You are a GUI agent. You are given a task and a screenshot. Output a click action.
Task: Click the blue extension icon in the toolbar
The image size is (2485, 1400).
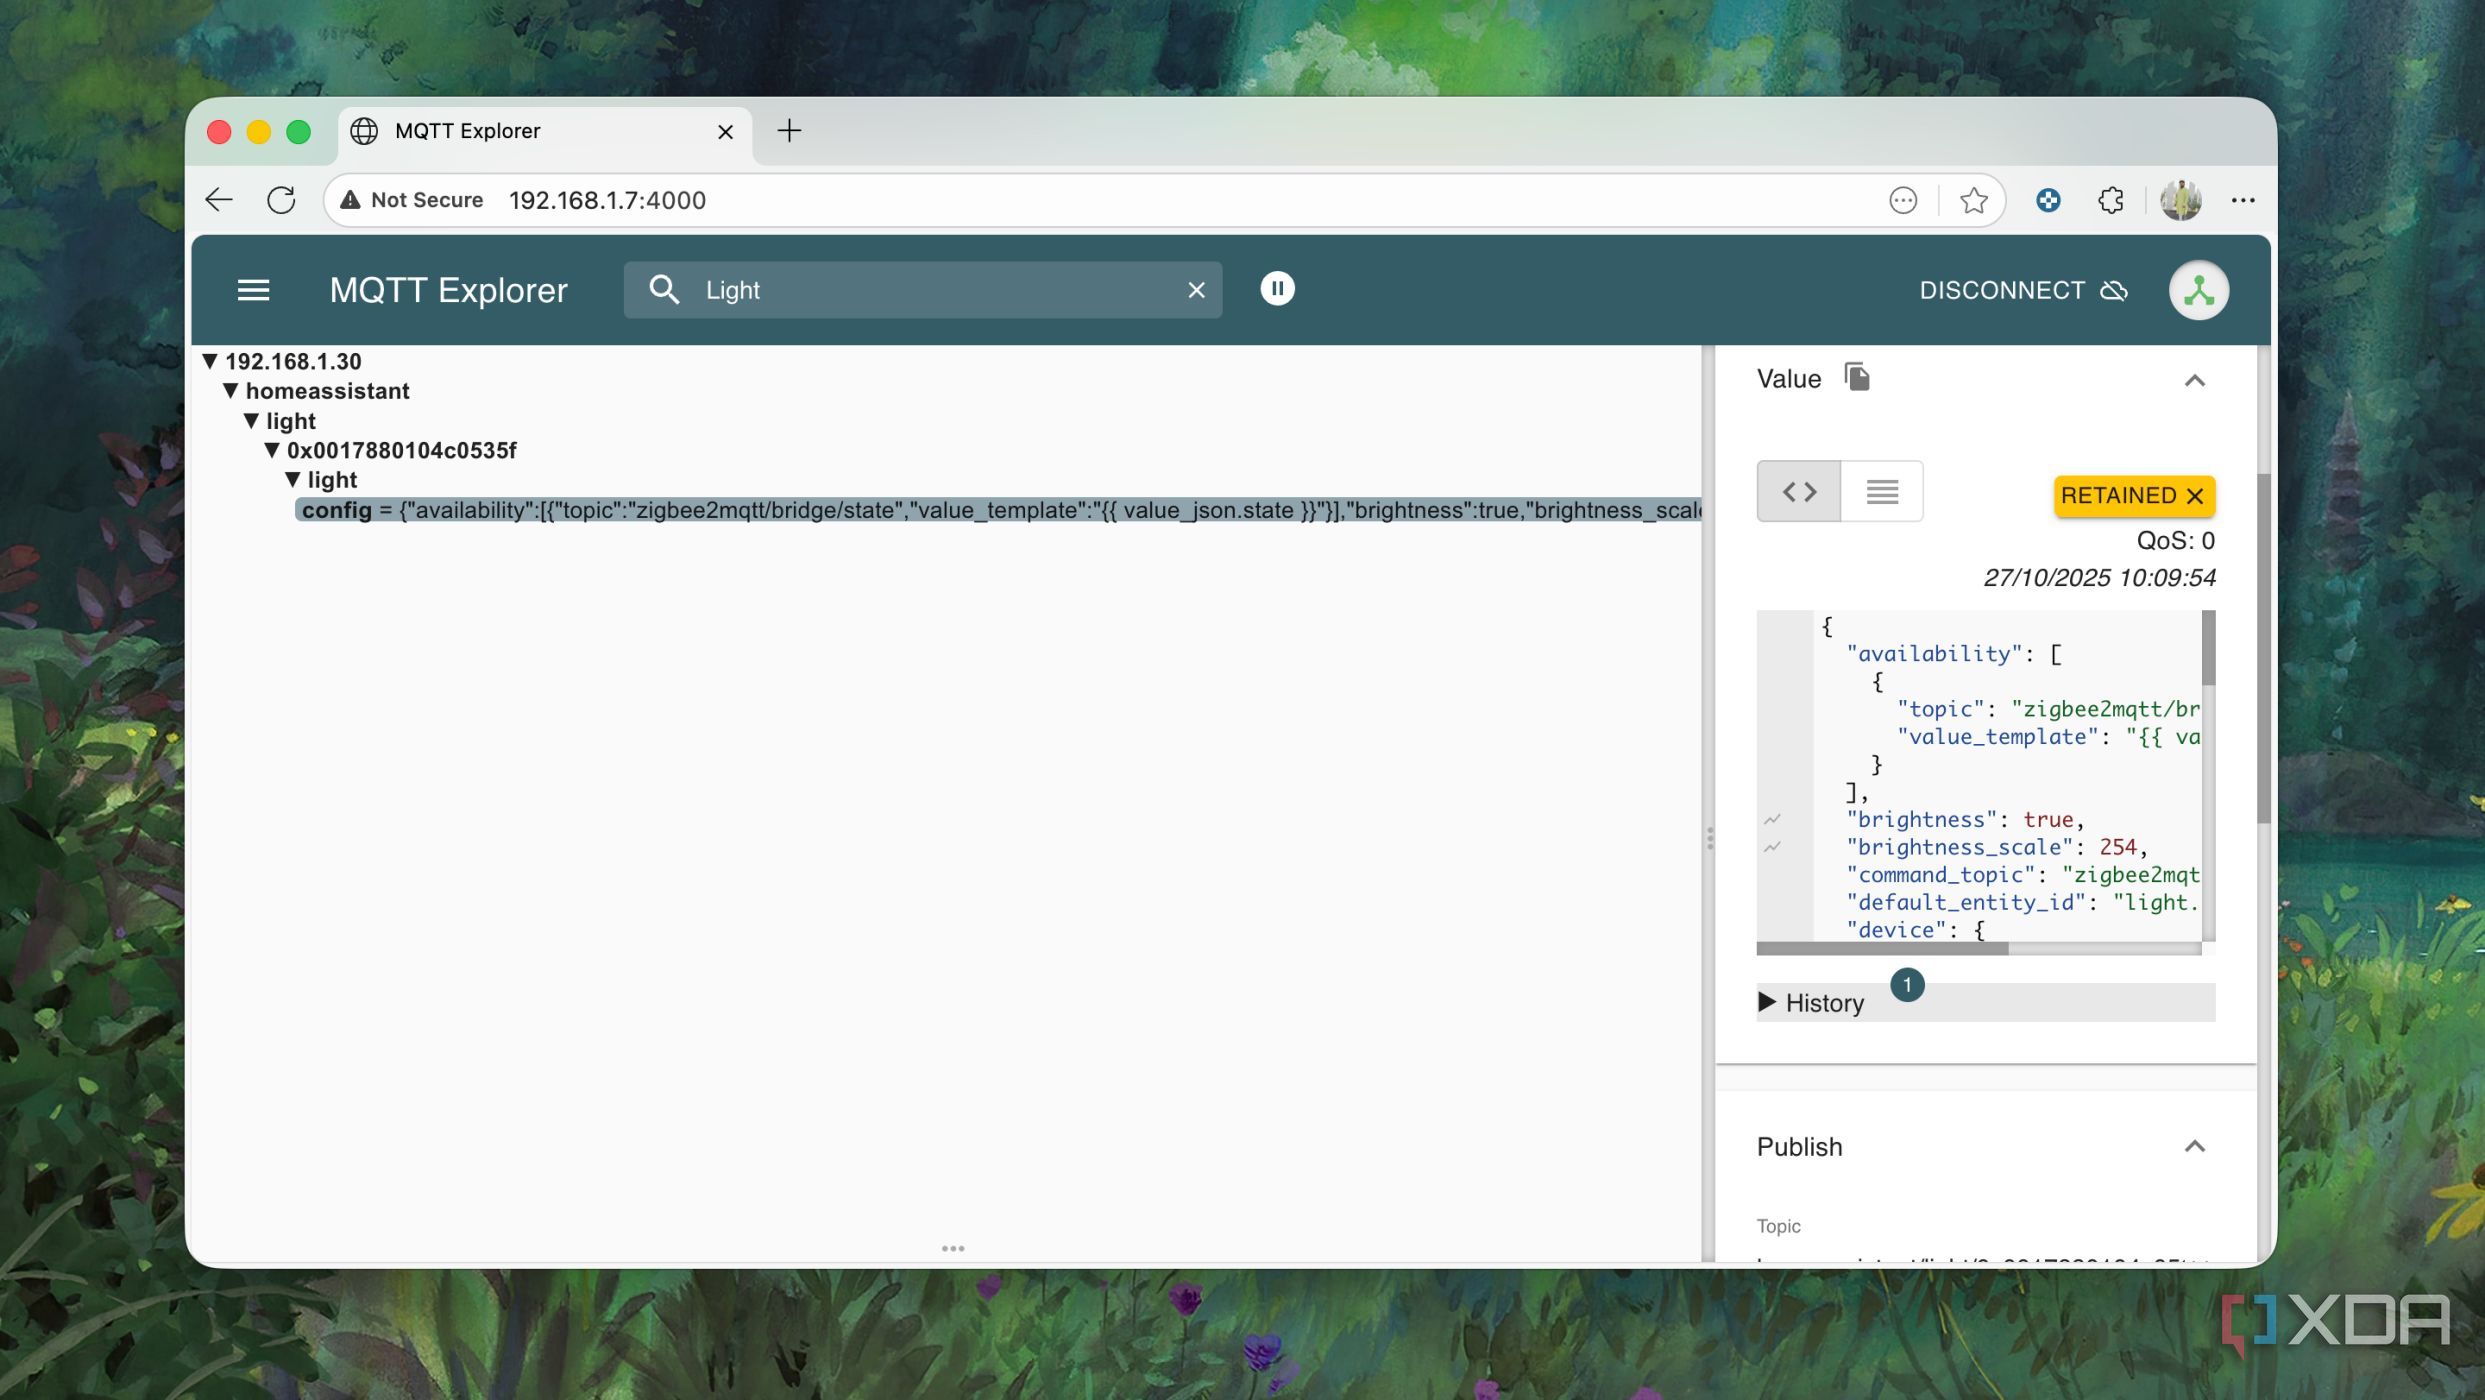click(x=2048, y=200)
